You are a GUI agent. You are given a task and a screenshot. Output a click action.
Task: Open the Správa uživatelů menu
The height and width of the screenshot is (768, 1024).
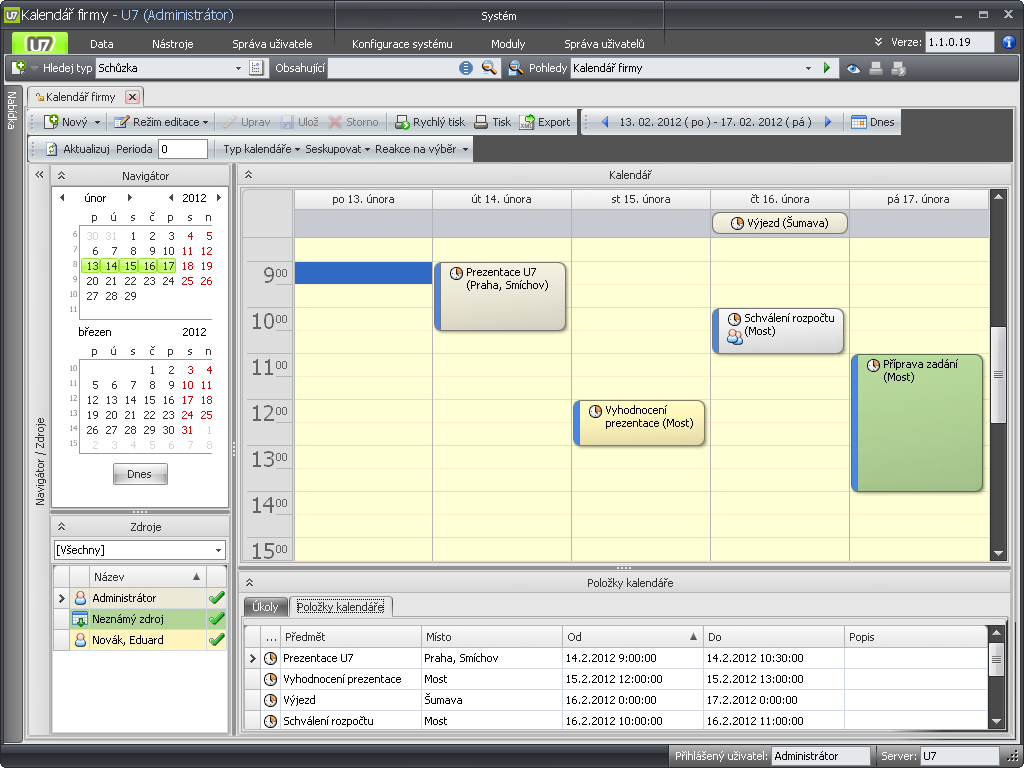[604, 44]
